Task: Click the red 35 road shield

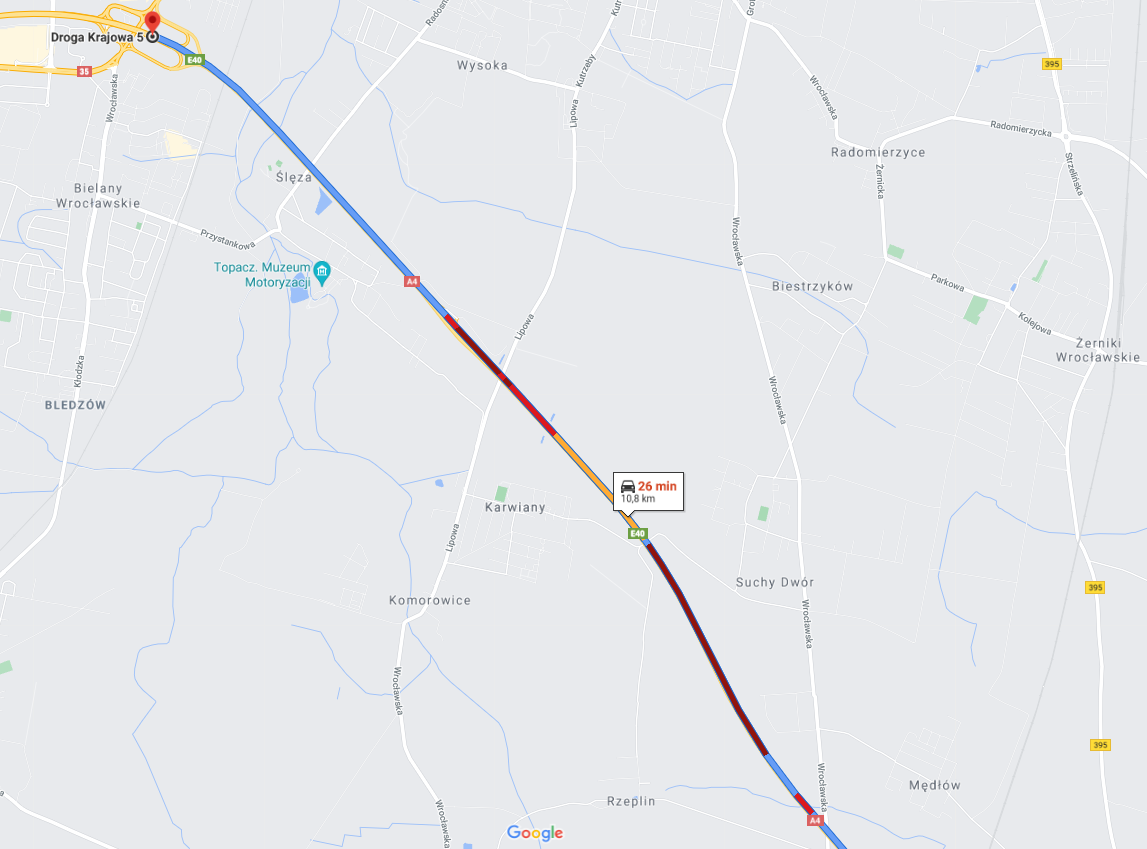Action: [x=84, y=71]
